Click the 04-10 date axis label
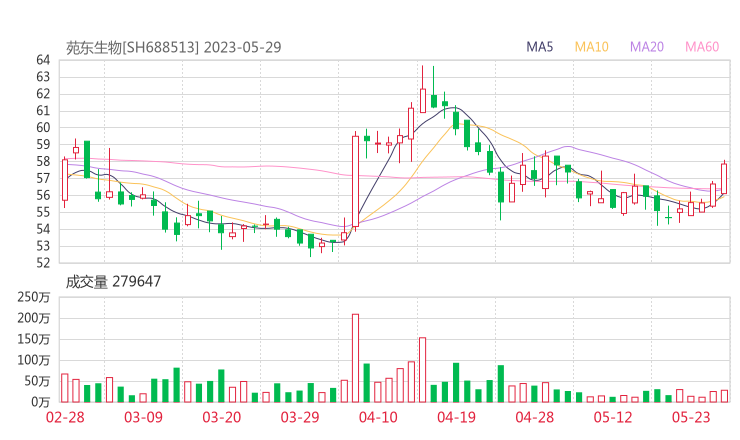Screen dimensions: 740x440 click(378, 417)
